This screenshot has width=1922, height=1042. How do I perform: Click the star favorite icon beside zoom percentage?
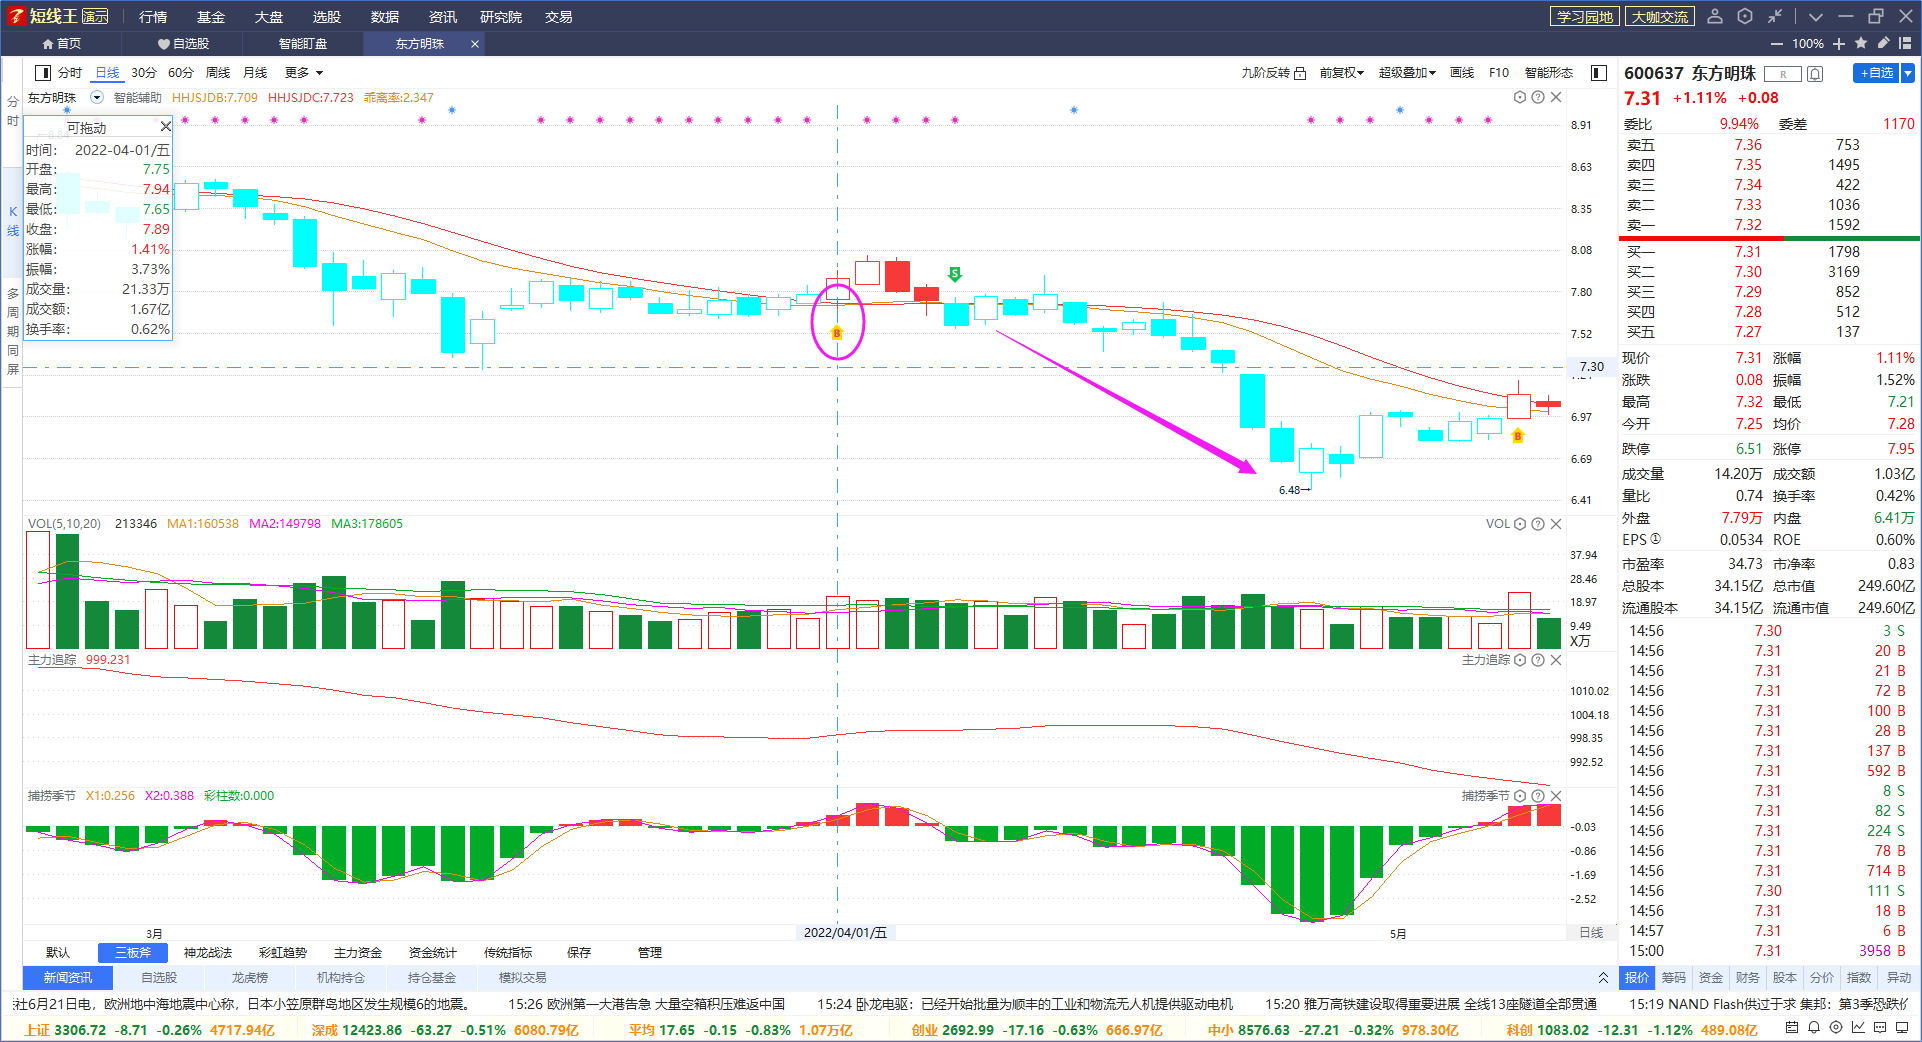[x=1861, y=43]
